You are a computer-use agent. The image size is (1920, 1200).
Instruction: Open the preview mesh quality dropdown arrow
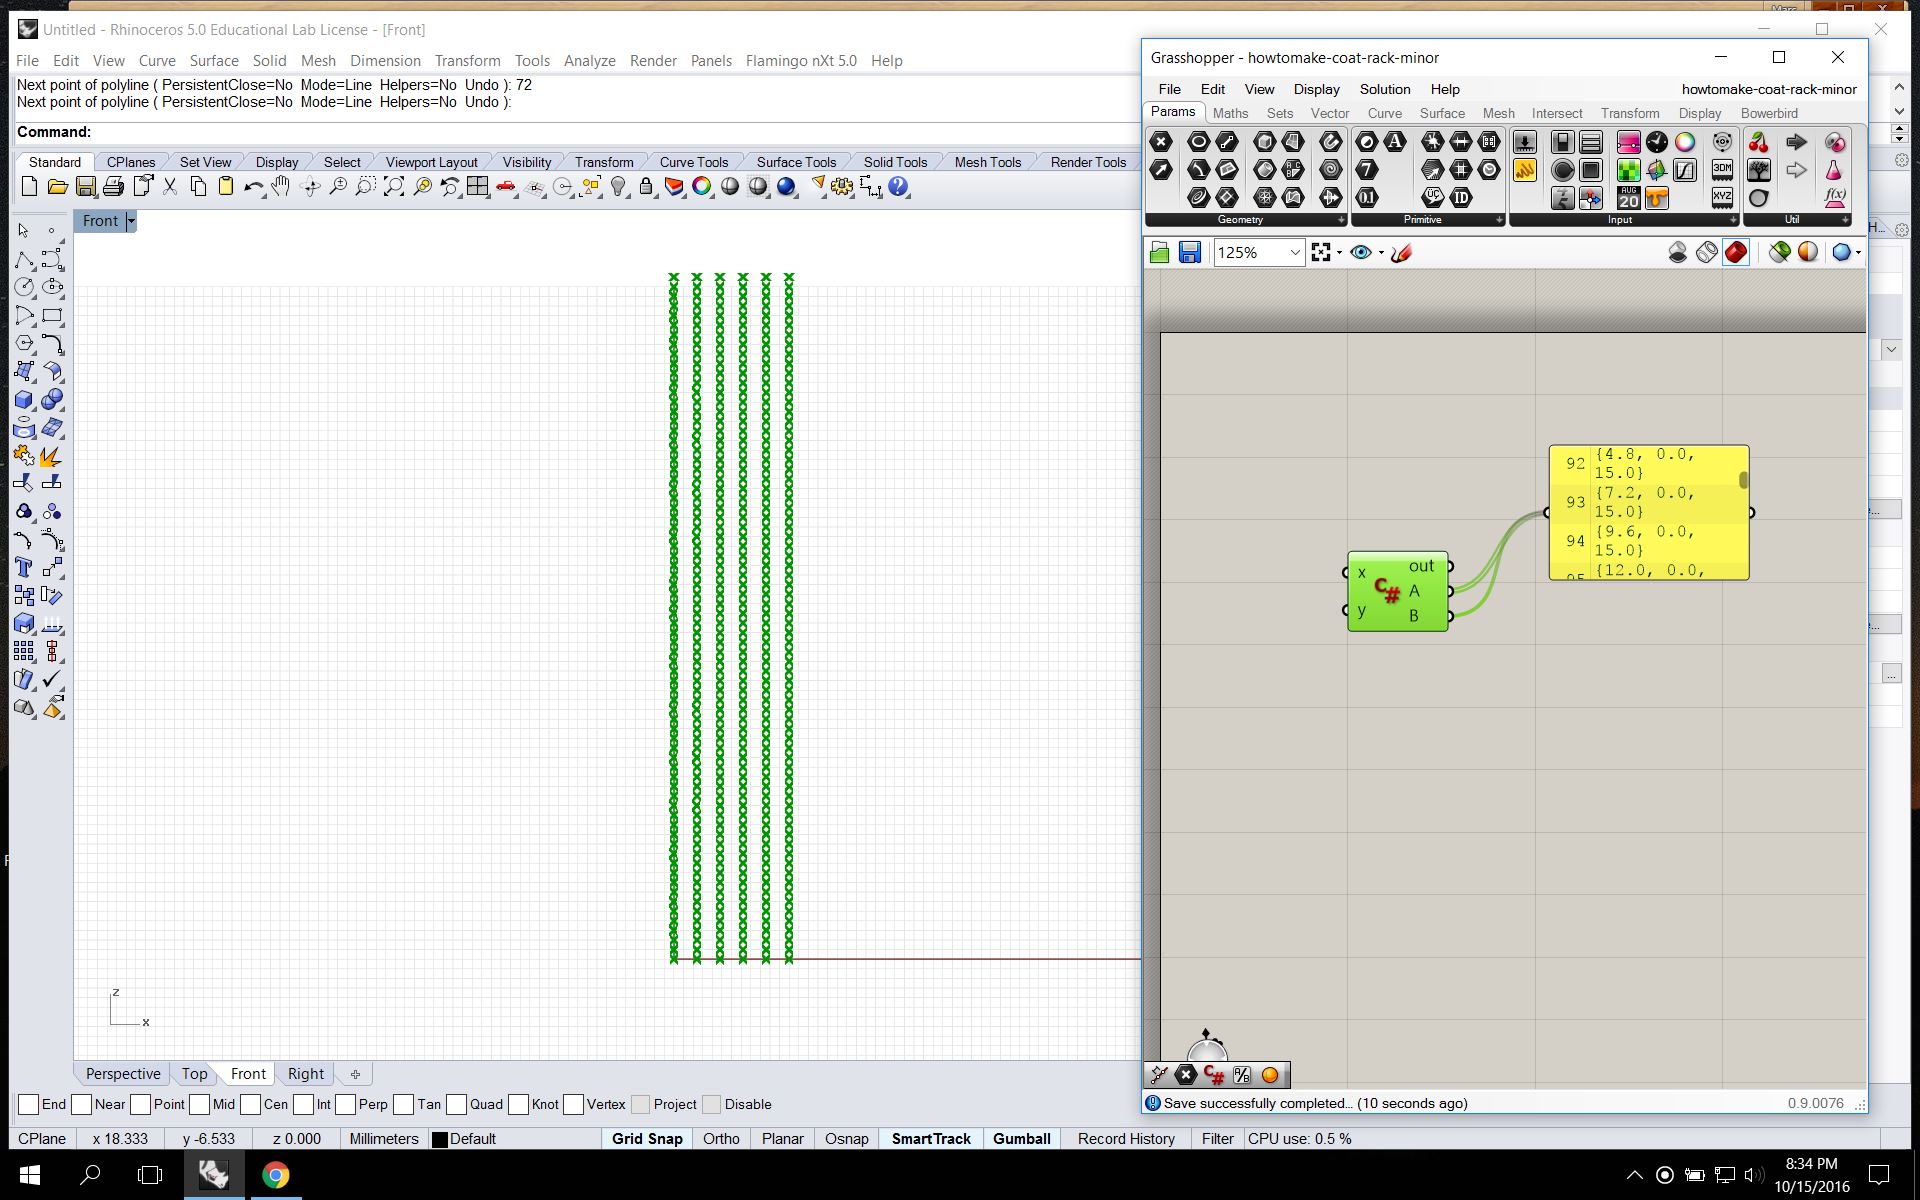pos(1859,253)
